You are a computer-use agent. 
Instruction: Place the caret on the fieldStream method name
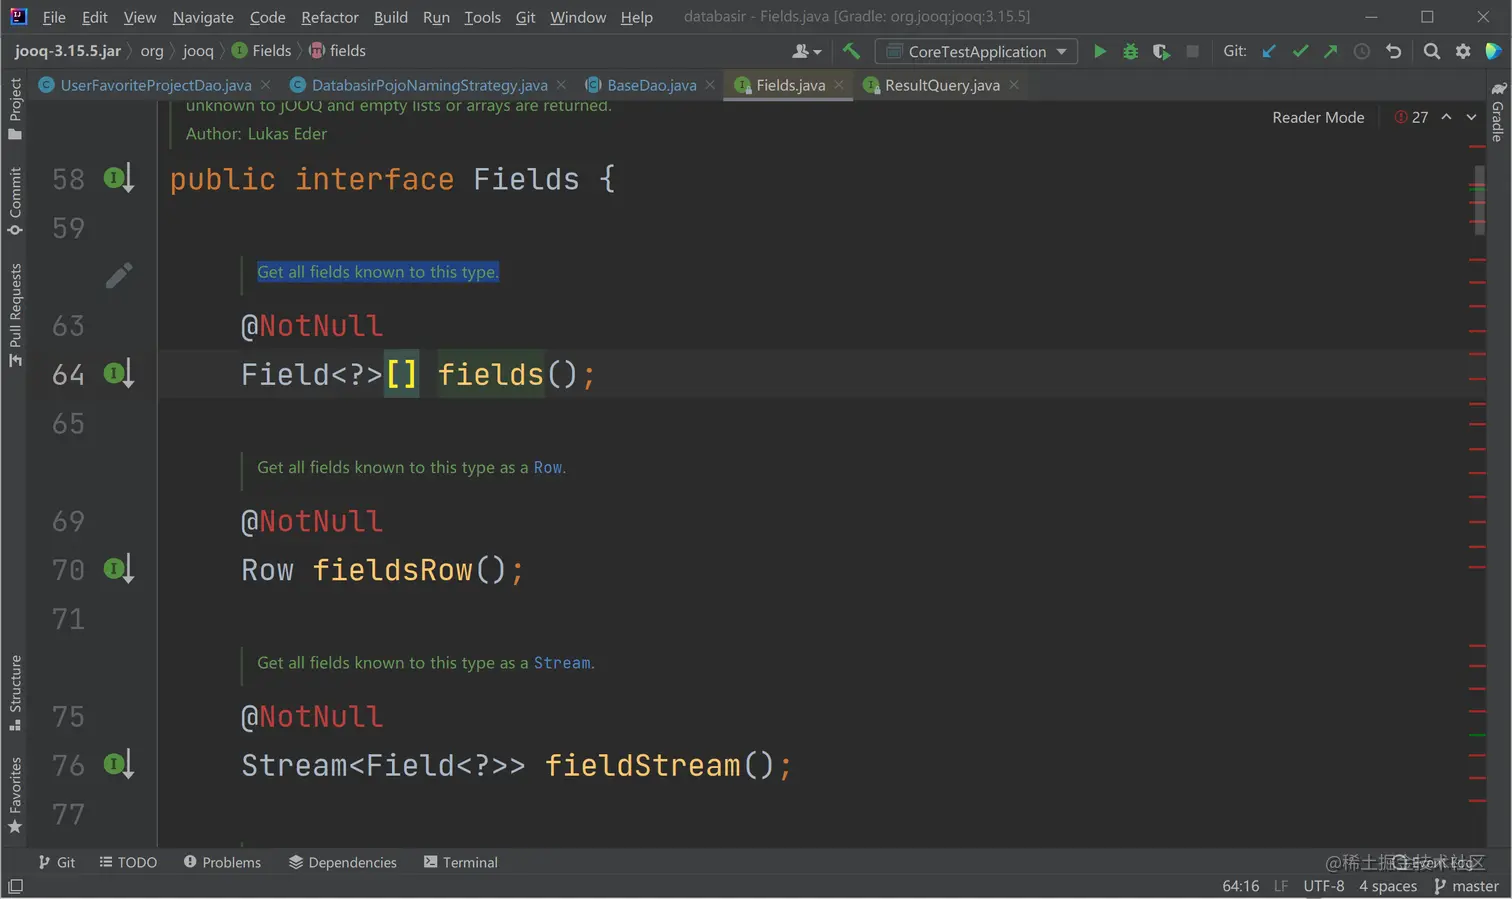pos(642,765)
